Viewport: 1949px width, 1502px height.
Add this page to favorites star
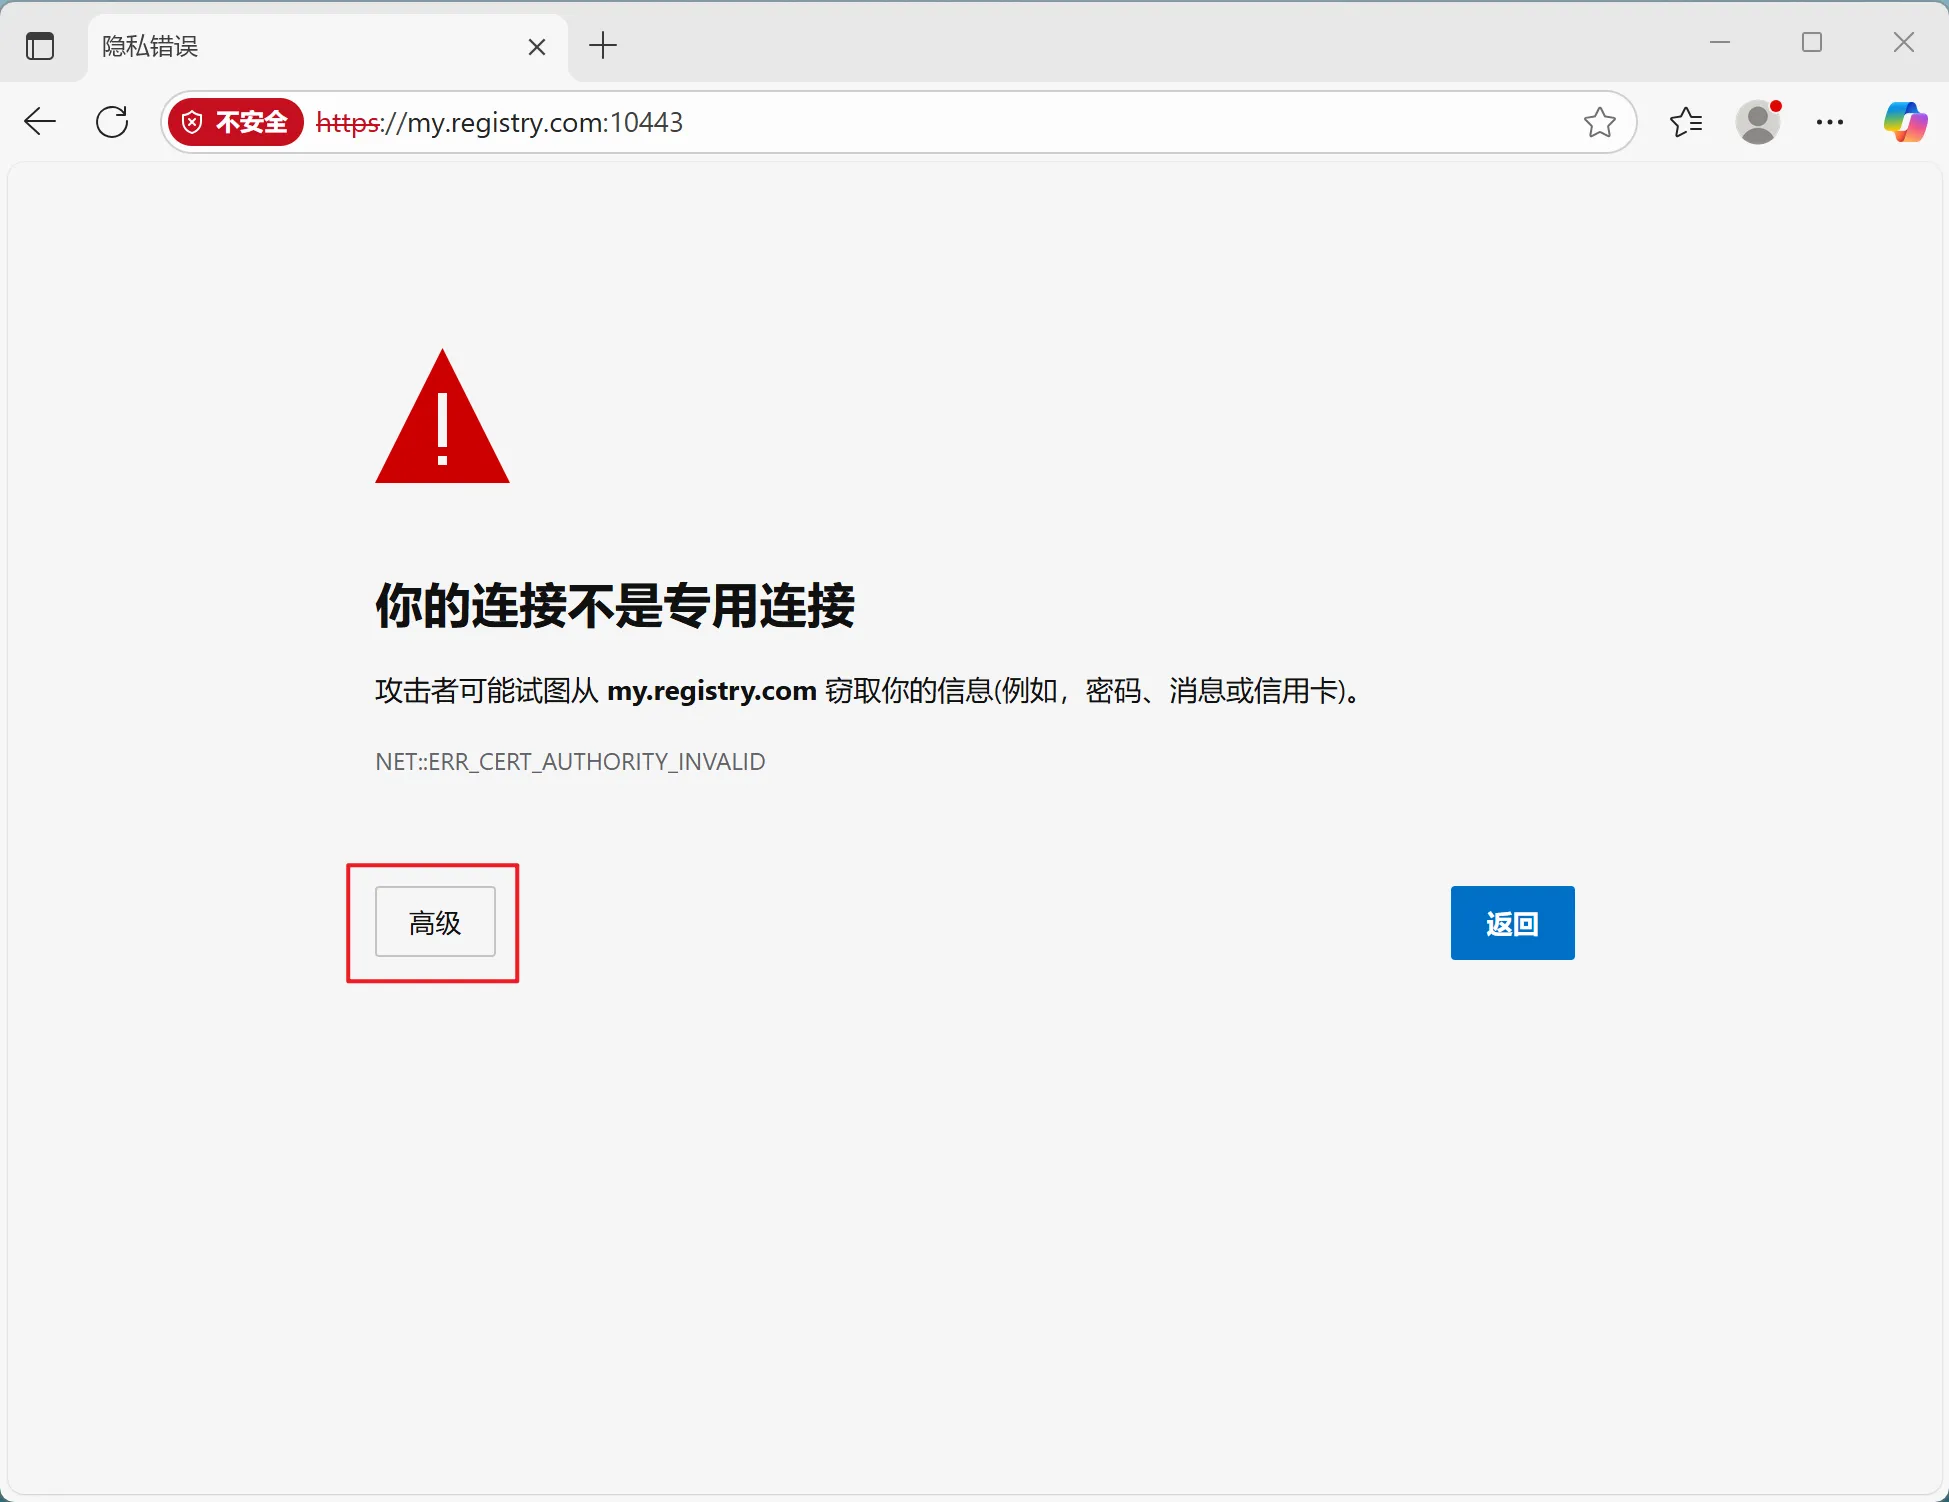(1599, 122)
